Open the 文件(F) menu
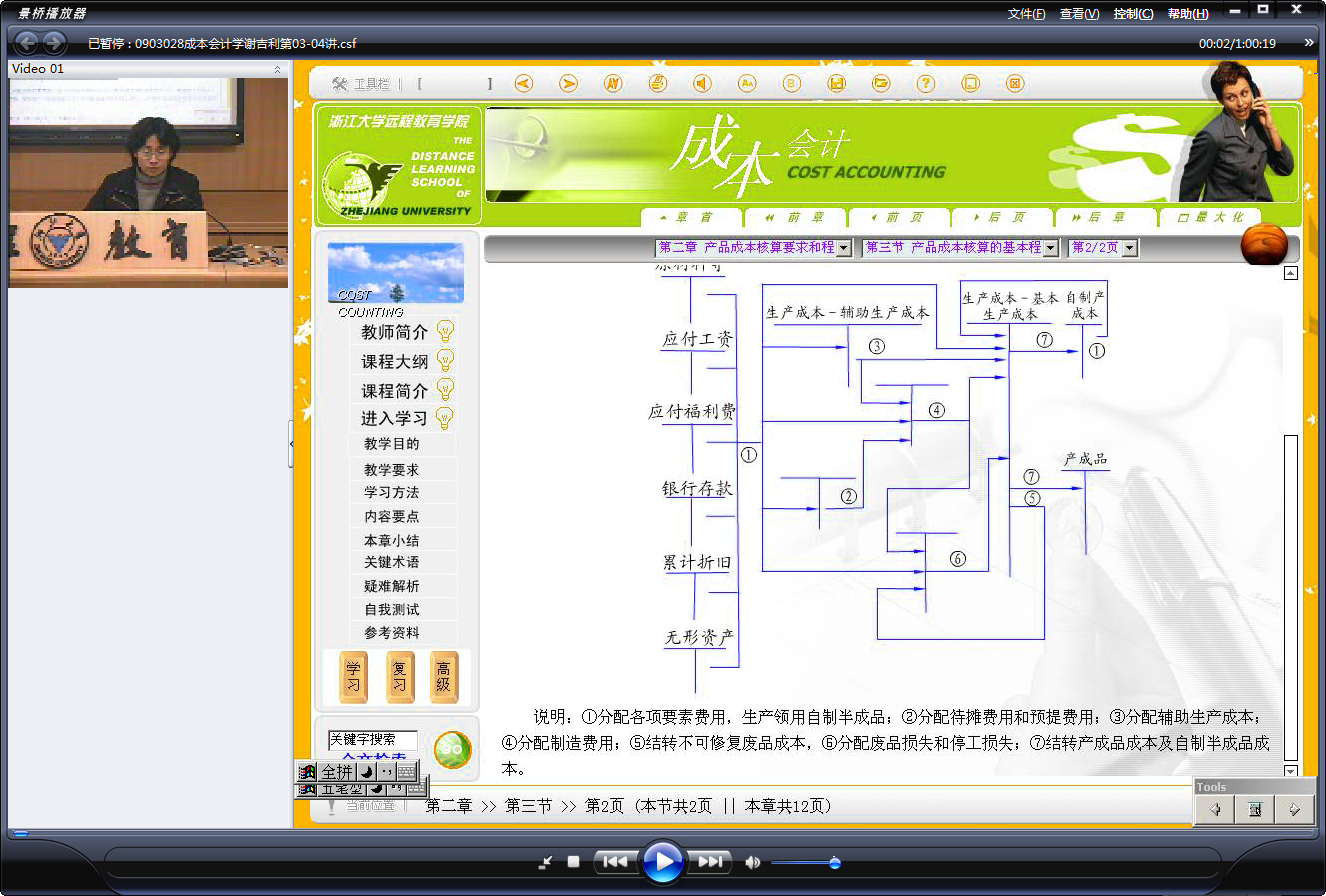Viewport: 1326px width, 896px height. coord(1027,14)
